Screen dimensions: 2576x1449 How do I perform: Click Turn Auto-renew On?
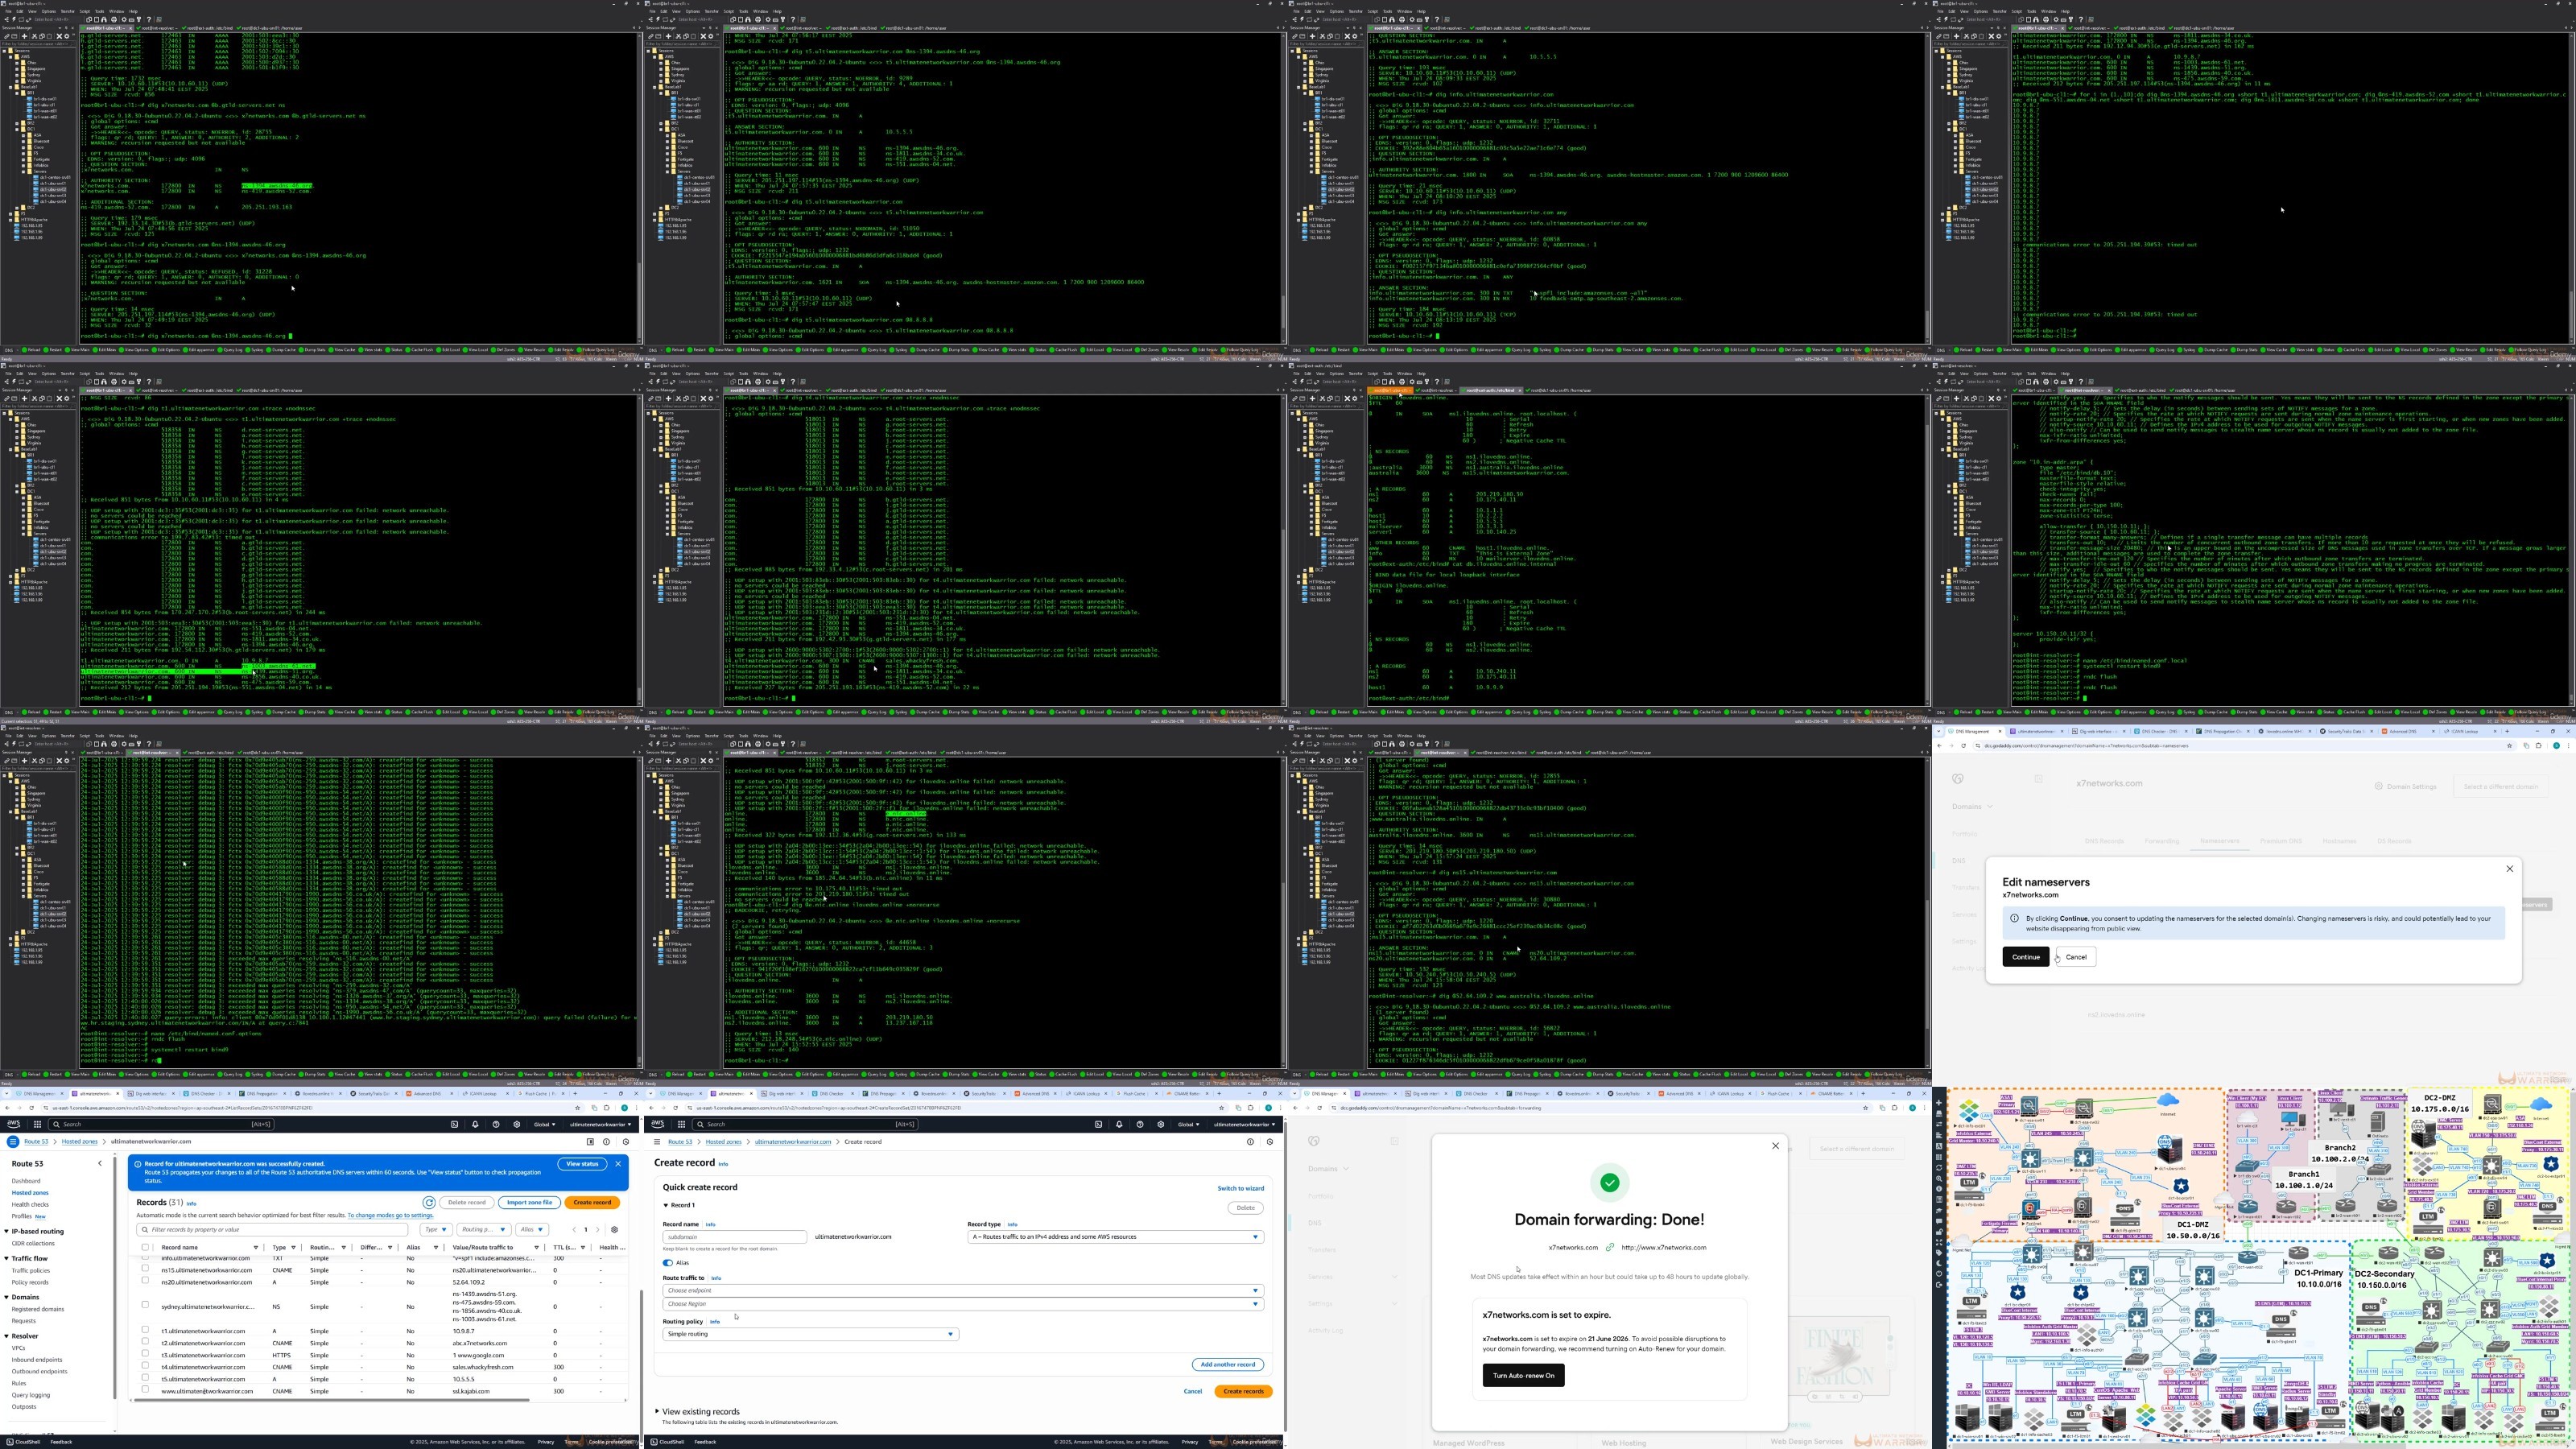pos(1523,1375)
